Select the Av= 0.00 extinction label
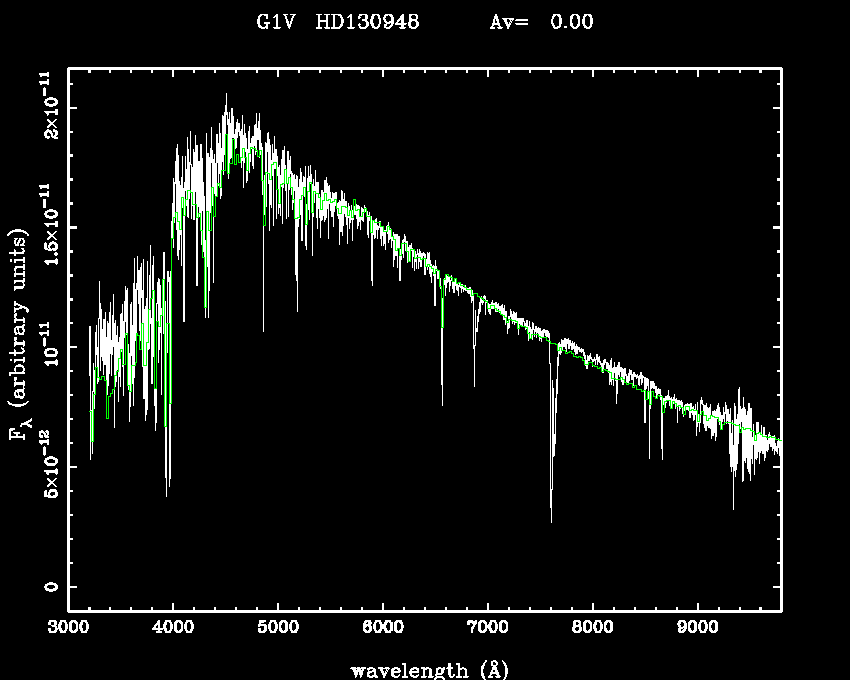Screen dimensions: 850x680 point(541,22)
